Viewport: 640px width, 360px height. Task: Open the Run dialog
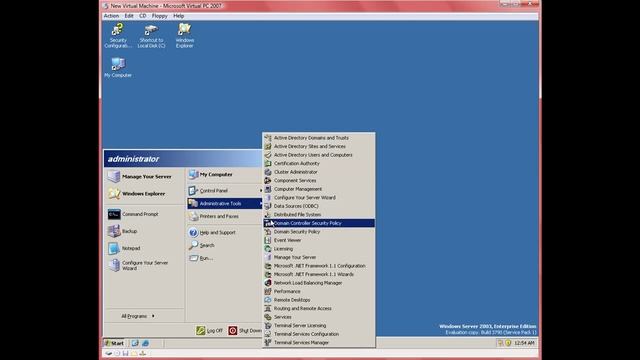(x=224, y=258)
